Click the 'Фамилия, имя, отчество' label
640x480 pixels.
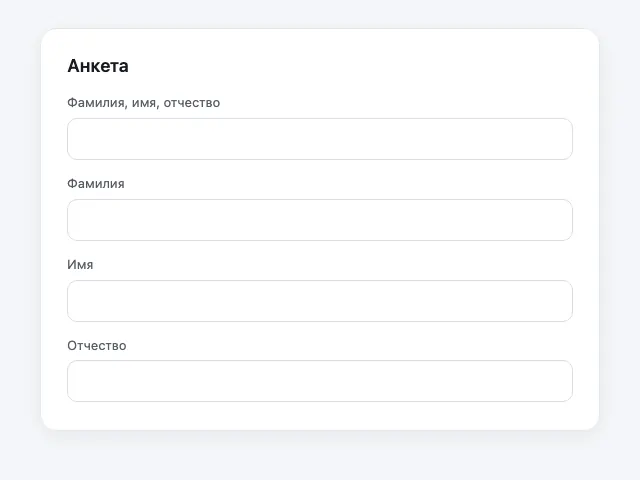coord(144,103)
